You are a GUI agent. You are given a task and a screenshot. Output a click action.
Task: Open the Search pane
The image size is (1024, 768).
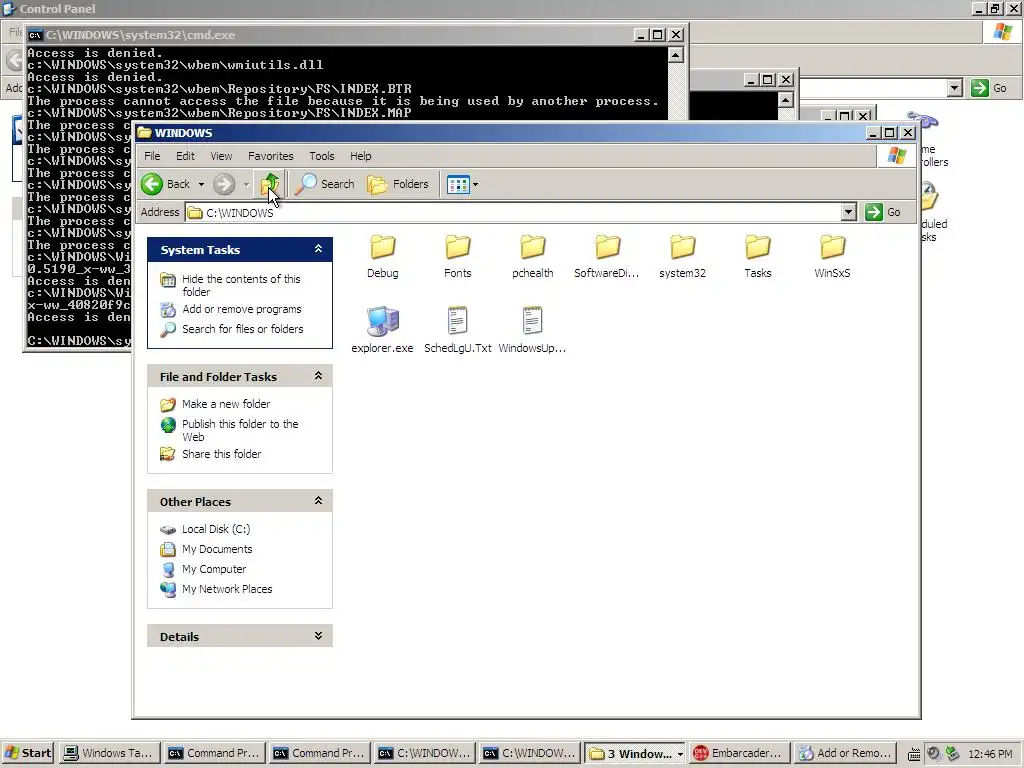(325, 184)
